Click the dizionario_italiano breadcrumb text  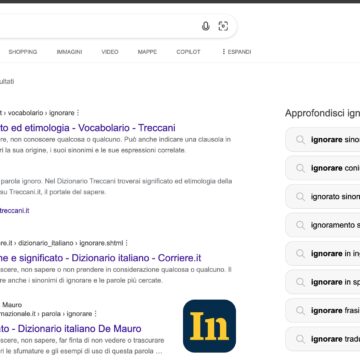(46, 243)
